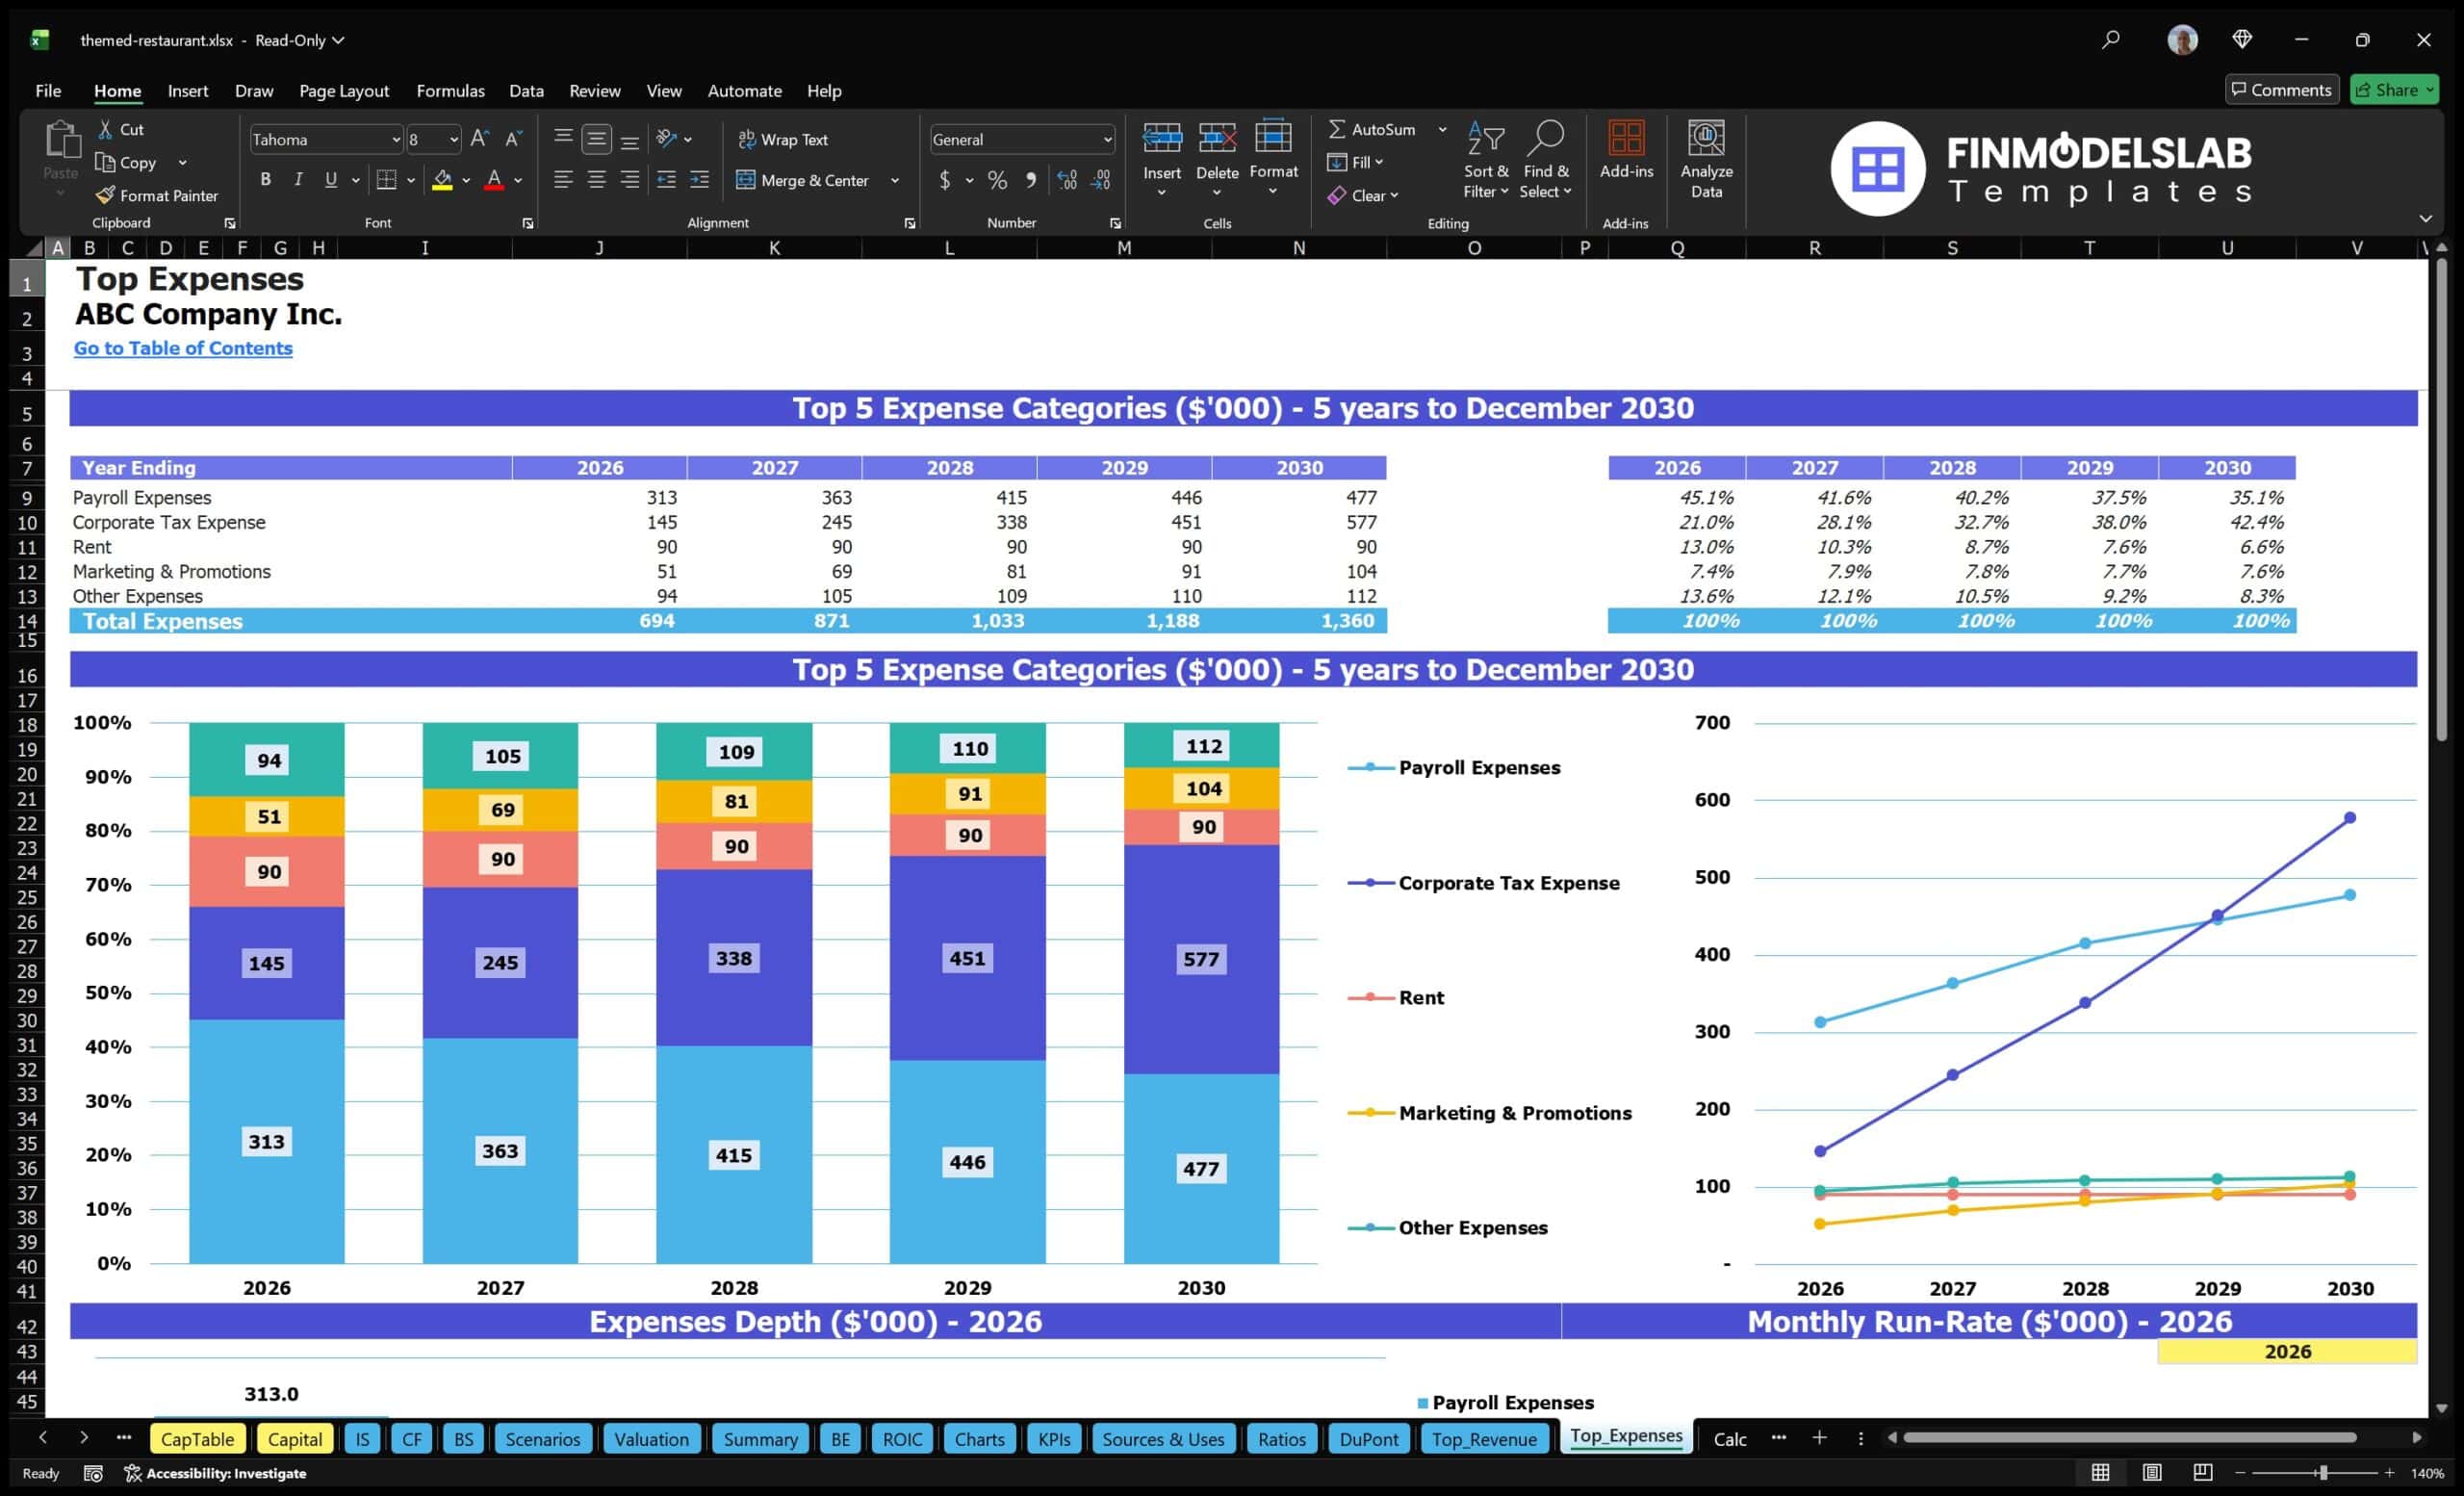2464x1496 pixels.
Task: Click the Percent Style icon
Action: click(x=997, y=180)
